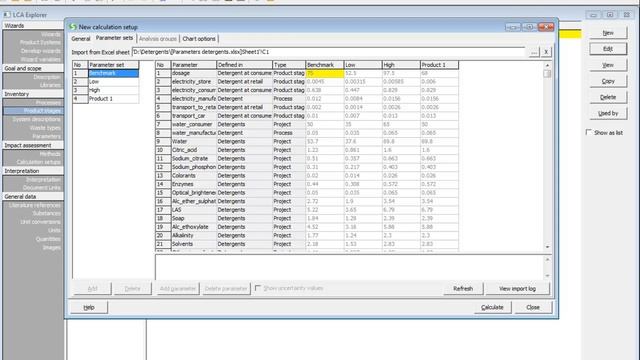Select Substances in the LCA Explorer tree
The height and width of the screenshot is (360, 640).
[47, 213]
